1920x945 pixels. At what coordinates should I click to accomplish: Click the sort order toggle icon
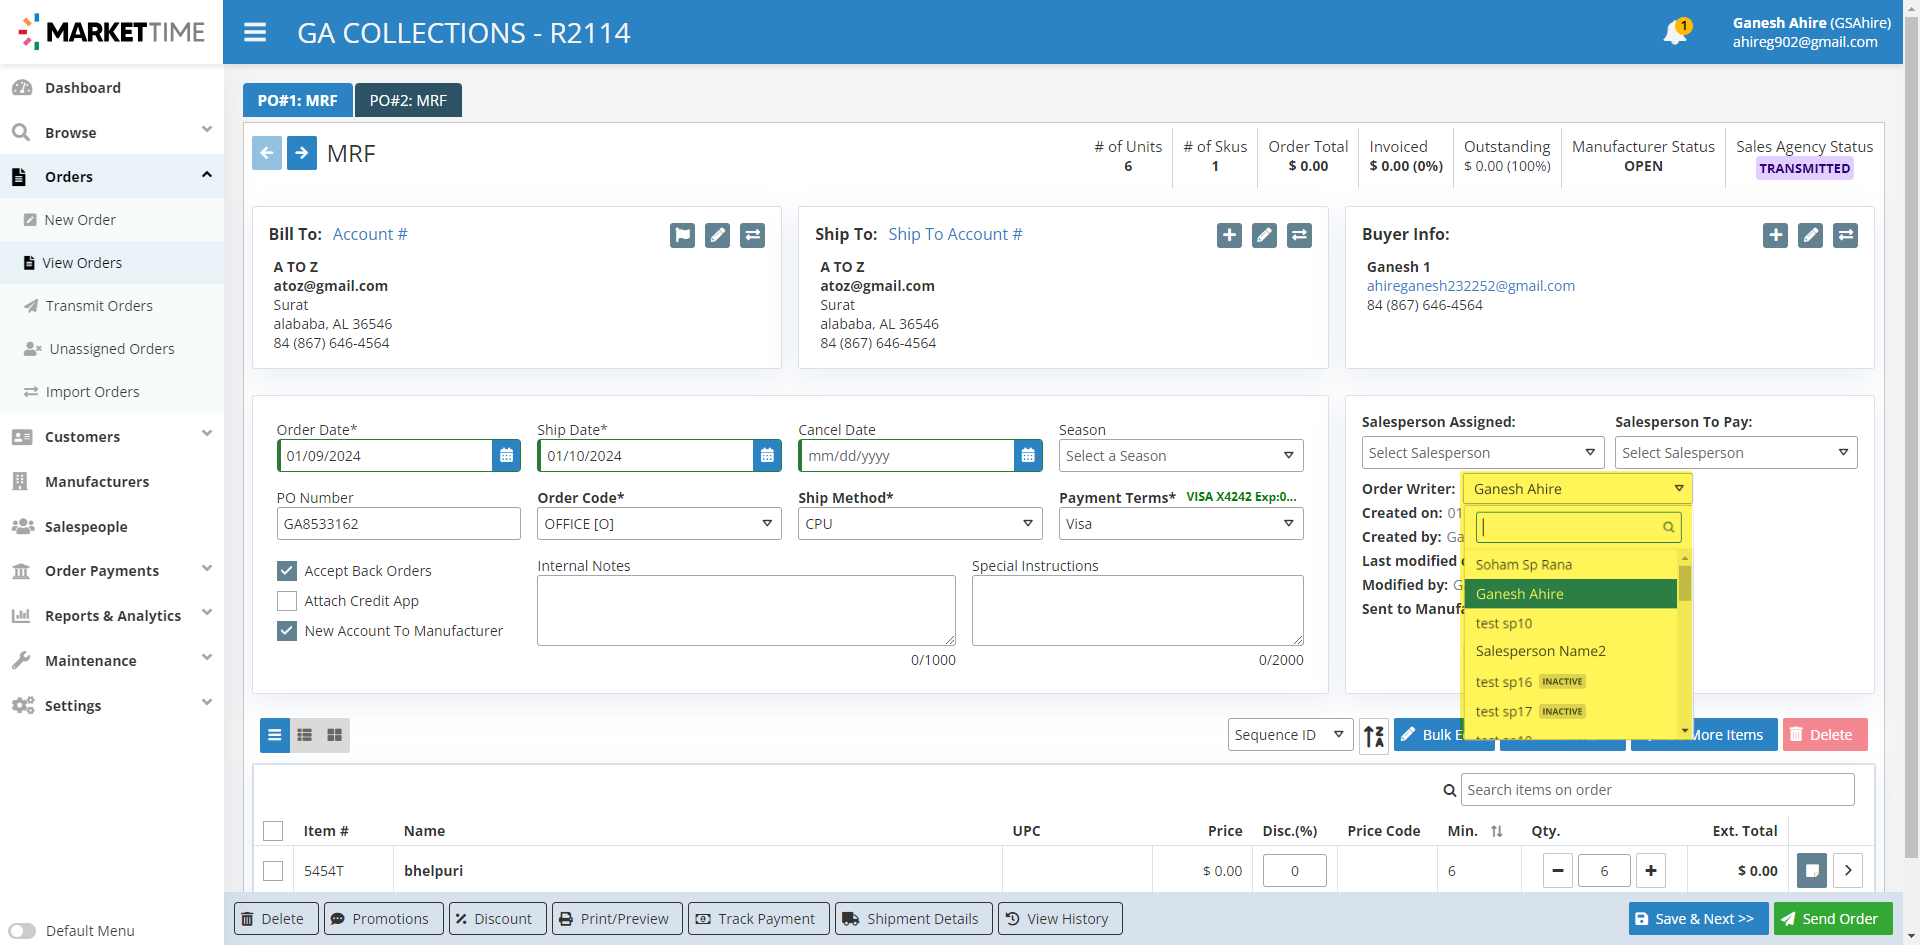pyautogui.click(x=1374, y=736)
